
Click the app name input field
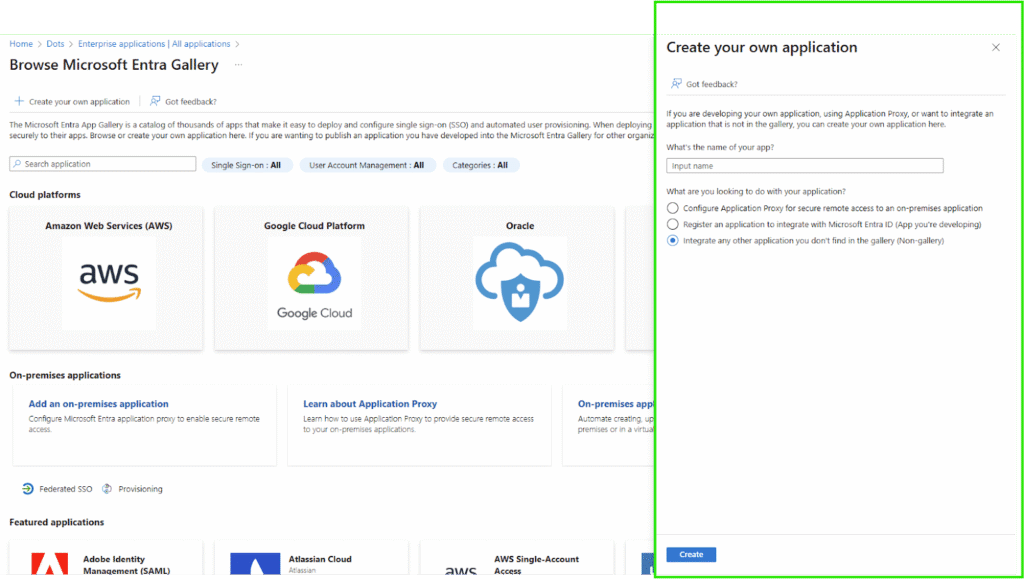804,166
